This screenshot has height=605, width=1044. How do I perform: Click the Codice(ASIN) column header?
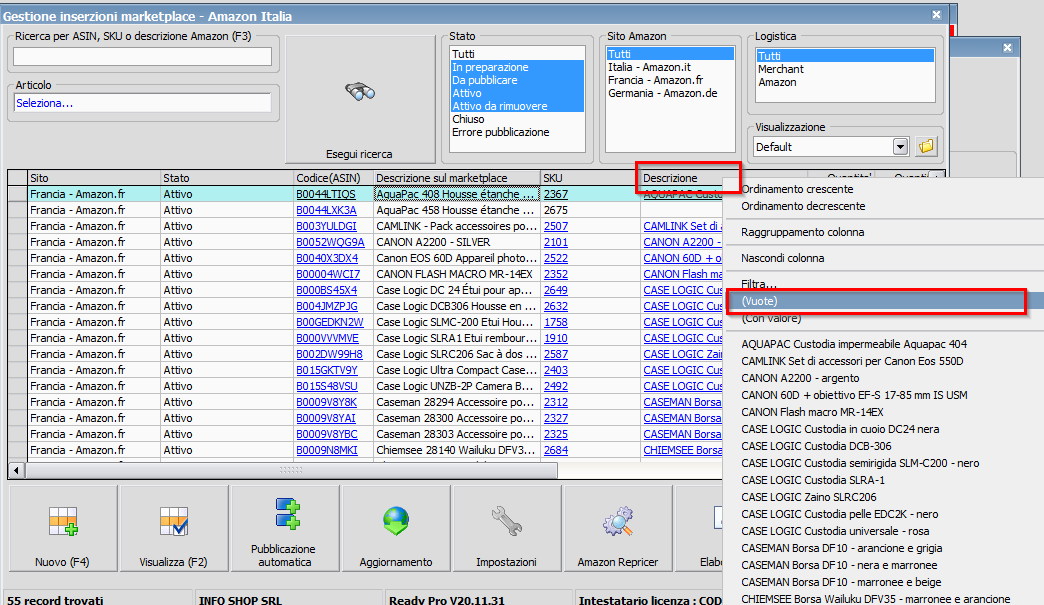pos(334,178)
